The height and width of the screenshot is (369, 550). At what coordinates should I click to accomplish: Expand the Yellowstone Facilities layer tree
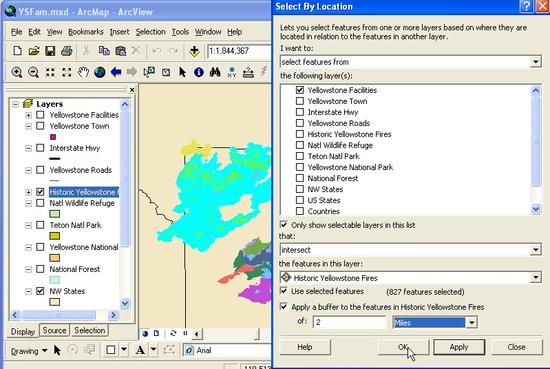(x=28, y=115)
